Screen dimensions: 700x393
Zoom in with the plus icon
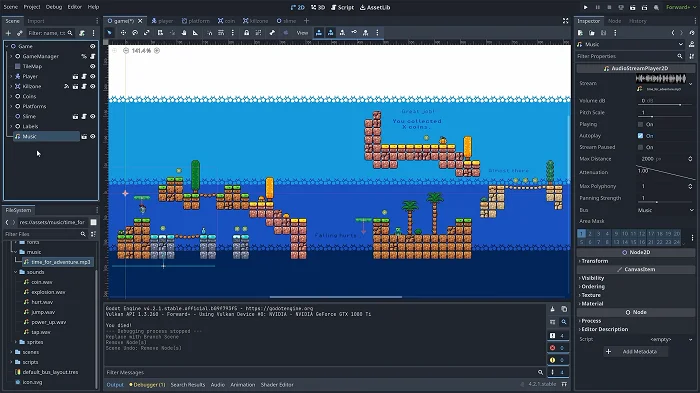tap(157, 51)
